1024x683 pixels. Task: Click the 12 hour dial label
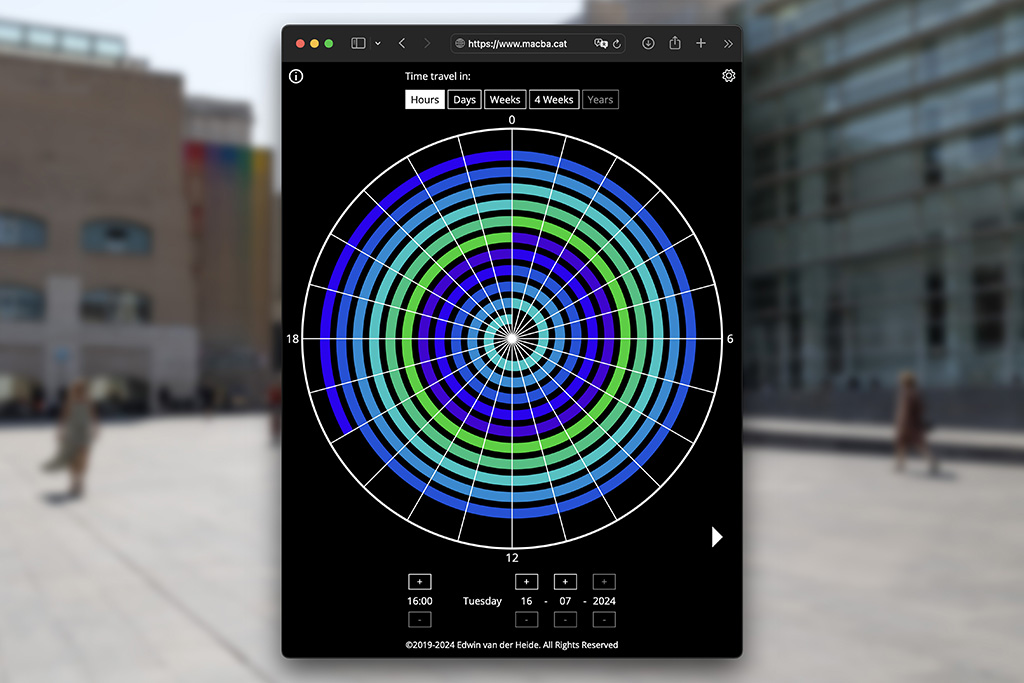pyautogui.click(x=512, y=558)
